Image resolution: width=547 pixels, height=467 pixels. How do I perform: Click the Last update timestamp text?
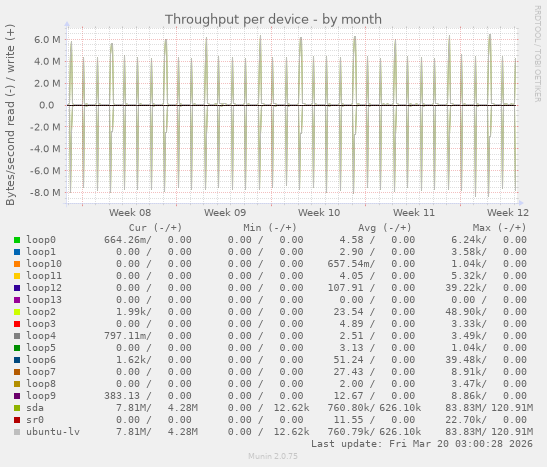coord(422,444)
